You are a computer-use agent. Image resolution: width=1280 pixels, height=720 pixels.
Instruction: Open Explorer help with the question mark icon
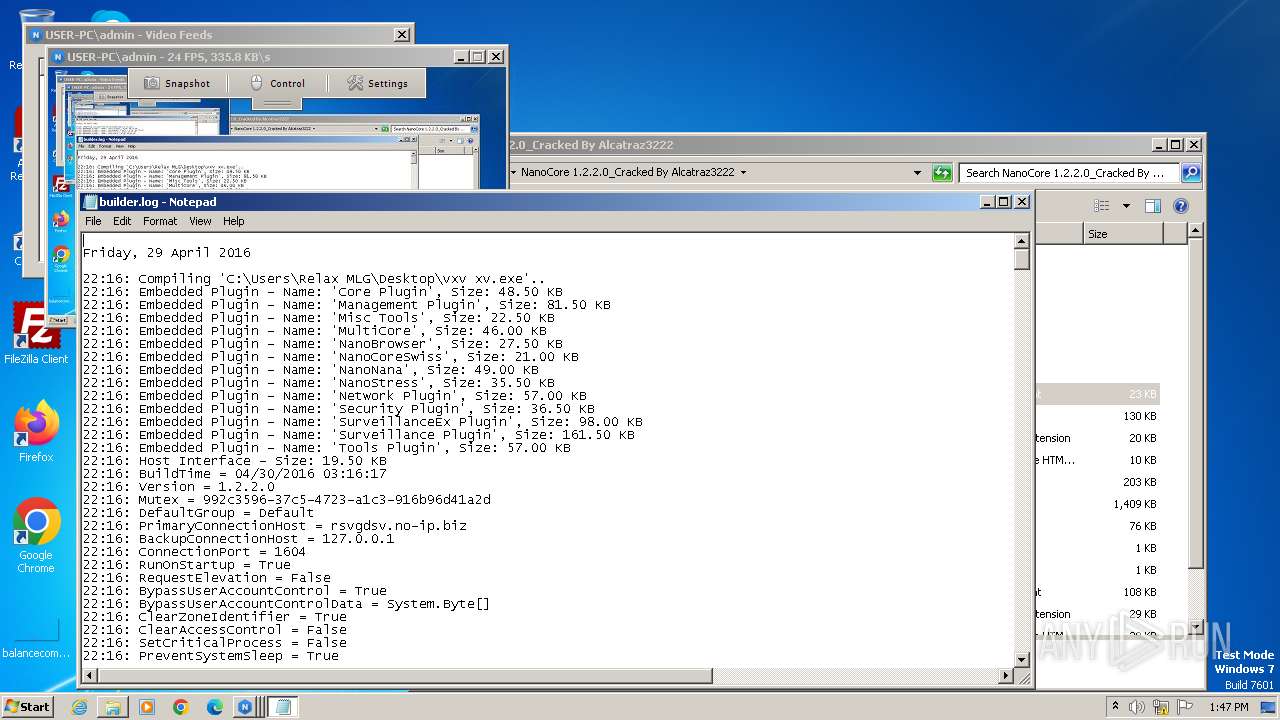1180,206
